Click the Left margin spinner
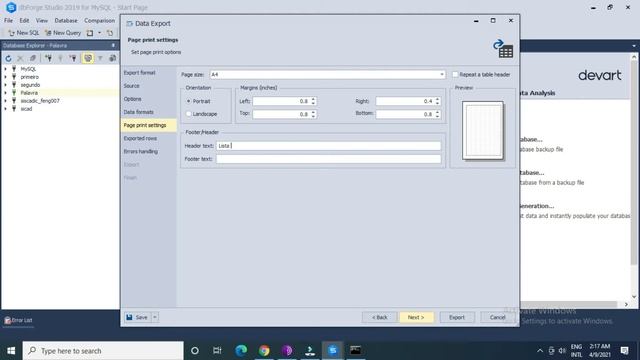This screenshot has width=640, height=360. tap(313, 101)
